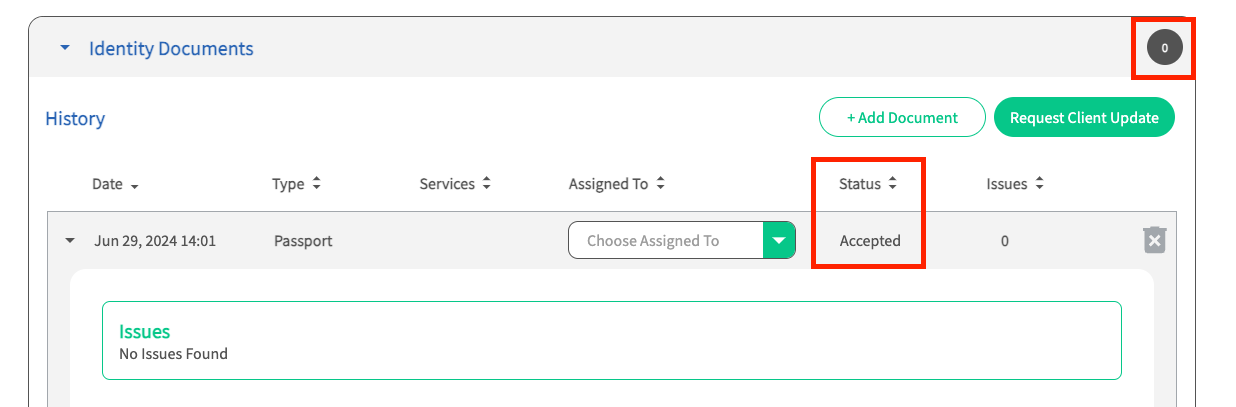Click the Passport type cell
Viewport: 1236px width, 407px height.
(x=303, y=241)
